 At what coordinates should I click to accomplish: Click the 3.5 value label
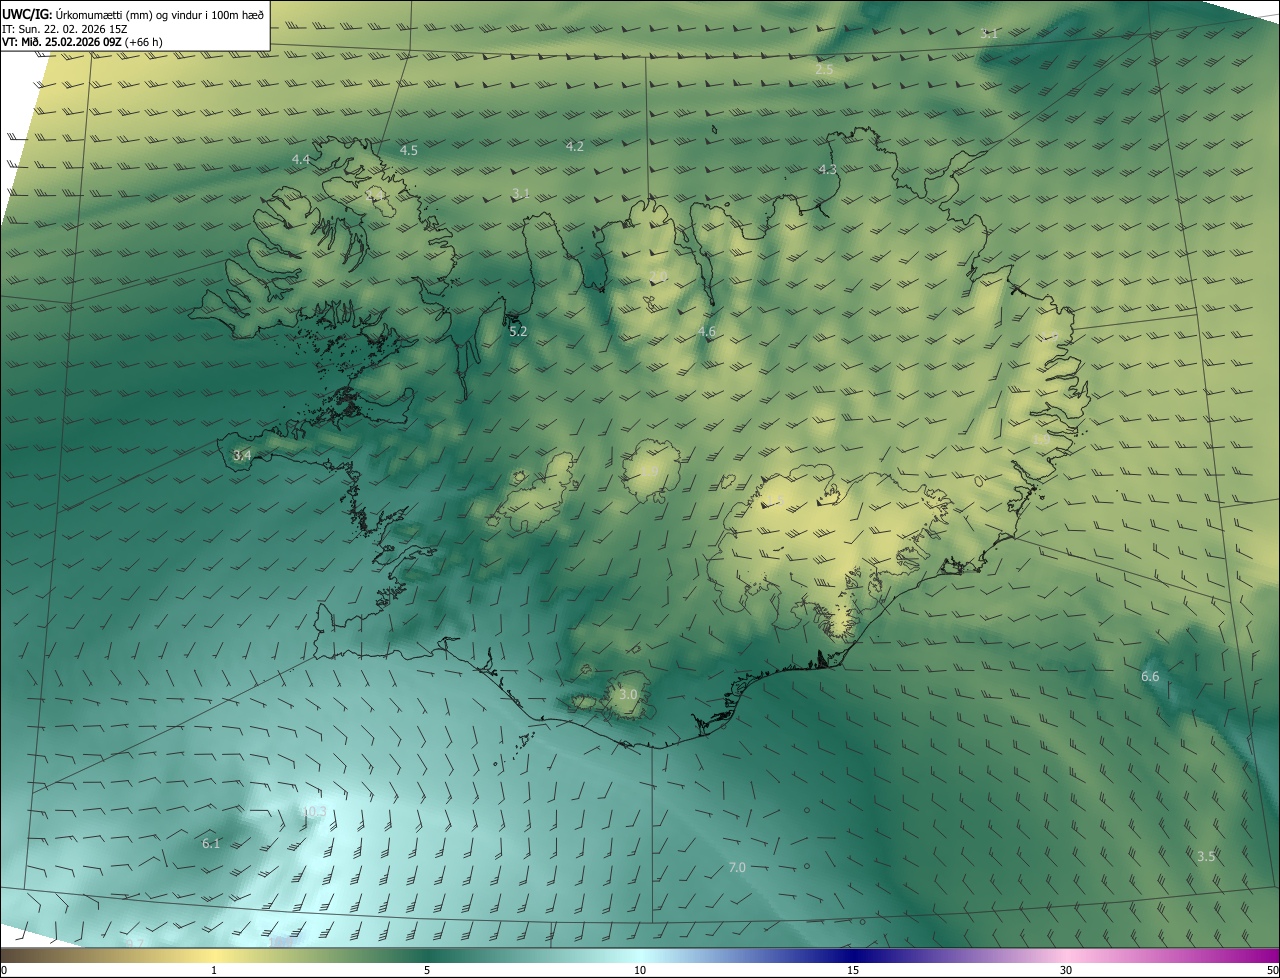click(1206, 856)
